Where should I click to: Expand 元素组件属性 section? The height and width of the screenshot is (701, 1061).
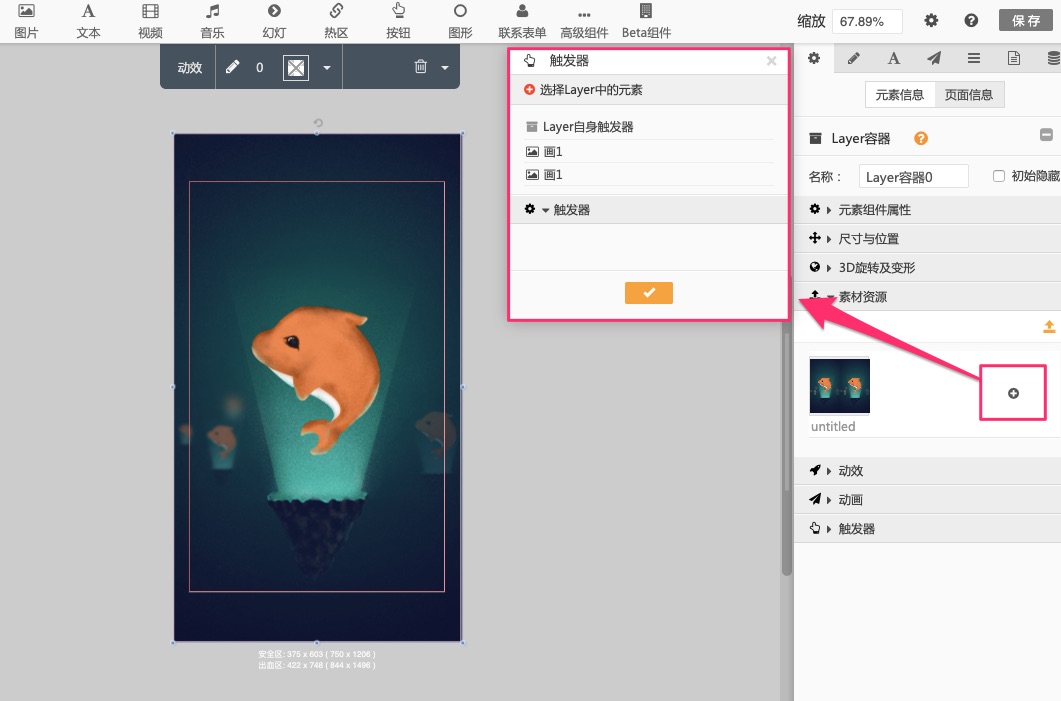point(928,210)
